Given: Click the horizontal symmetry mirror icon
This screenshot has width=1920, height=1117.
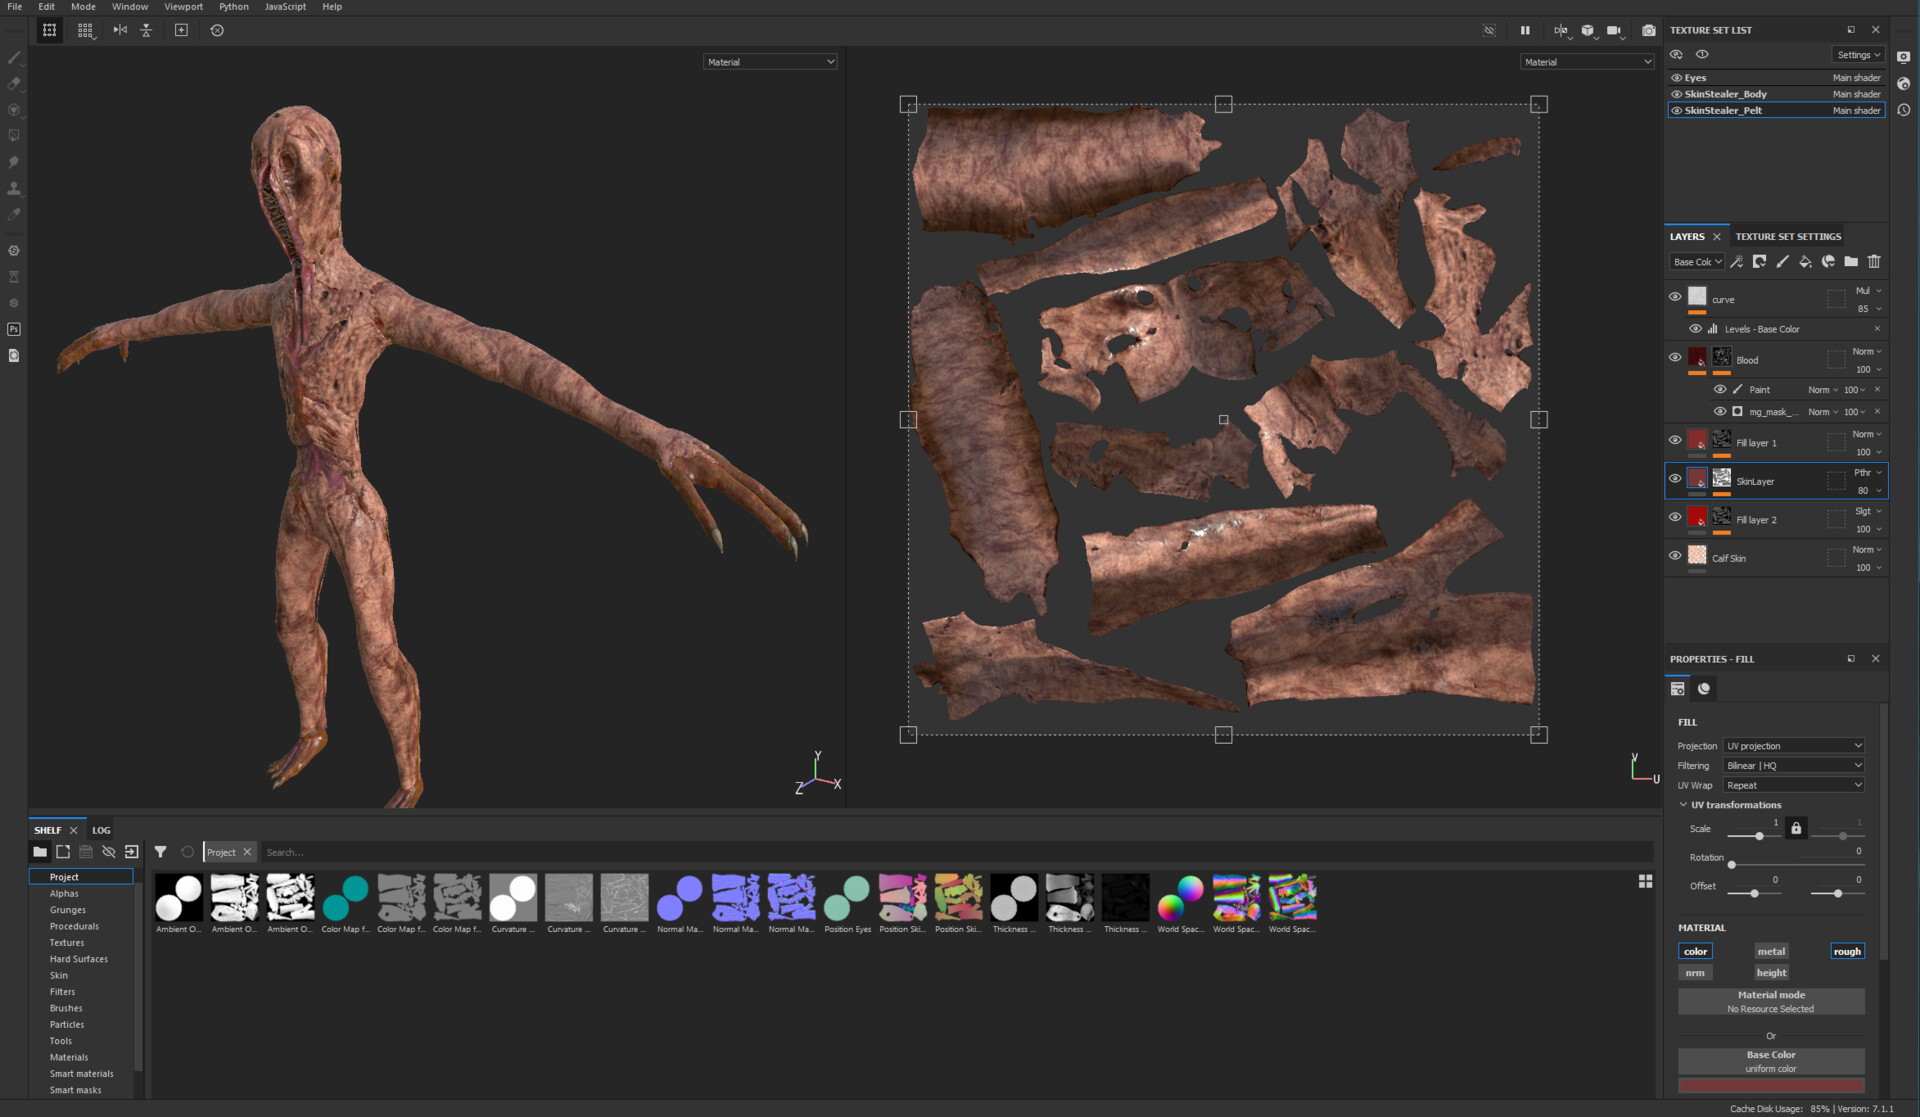Looking at the screenshot, I should (x=120, y=30).
